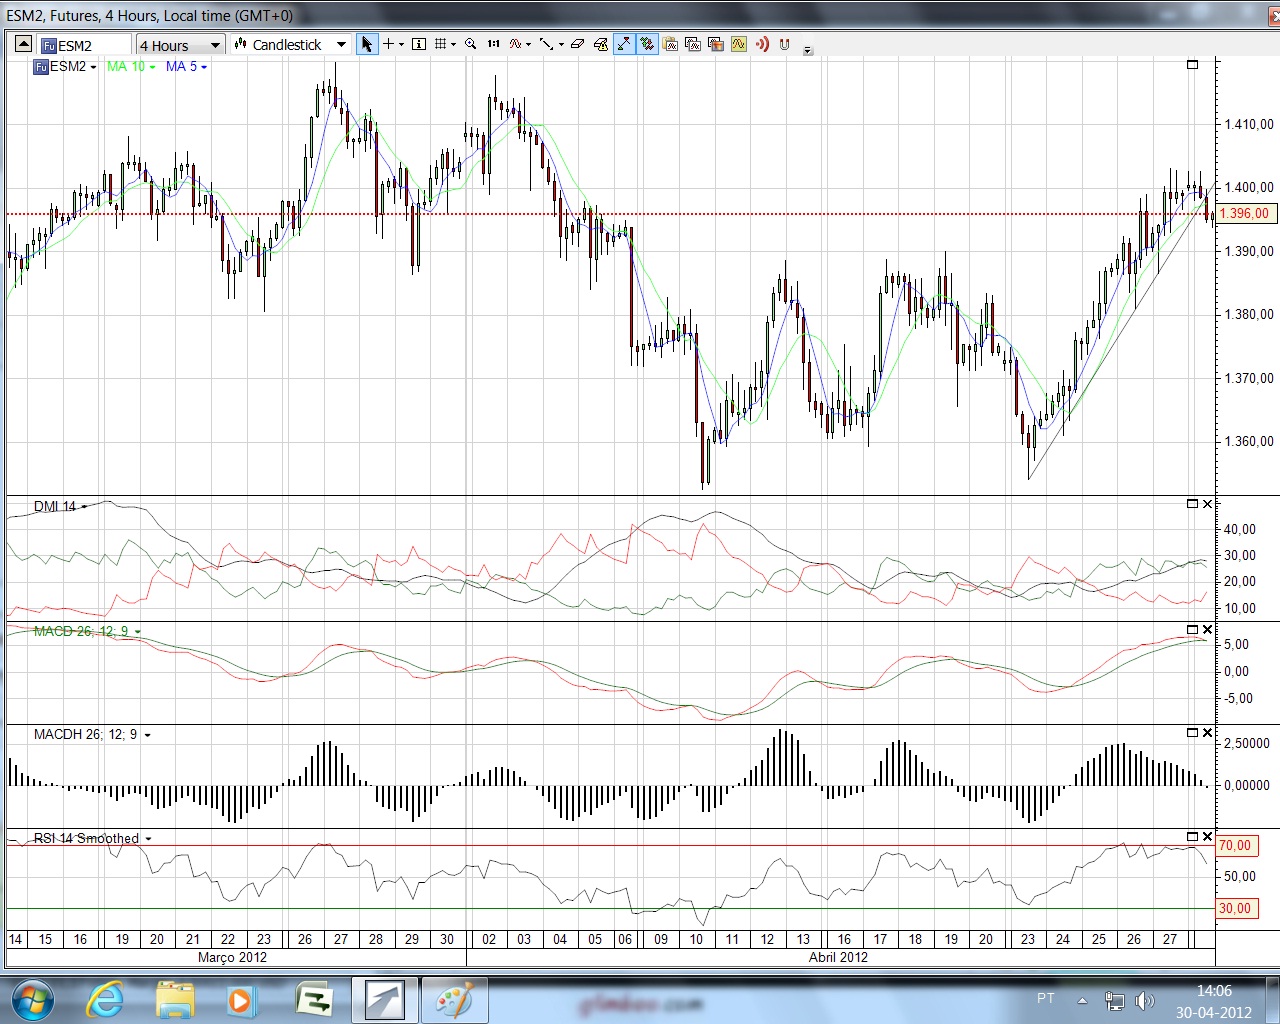Toggle the chart grid icon
Image resolution: width=1280 pixels, height=1024 pixels.
(x=440, y=44)
